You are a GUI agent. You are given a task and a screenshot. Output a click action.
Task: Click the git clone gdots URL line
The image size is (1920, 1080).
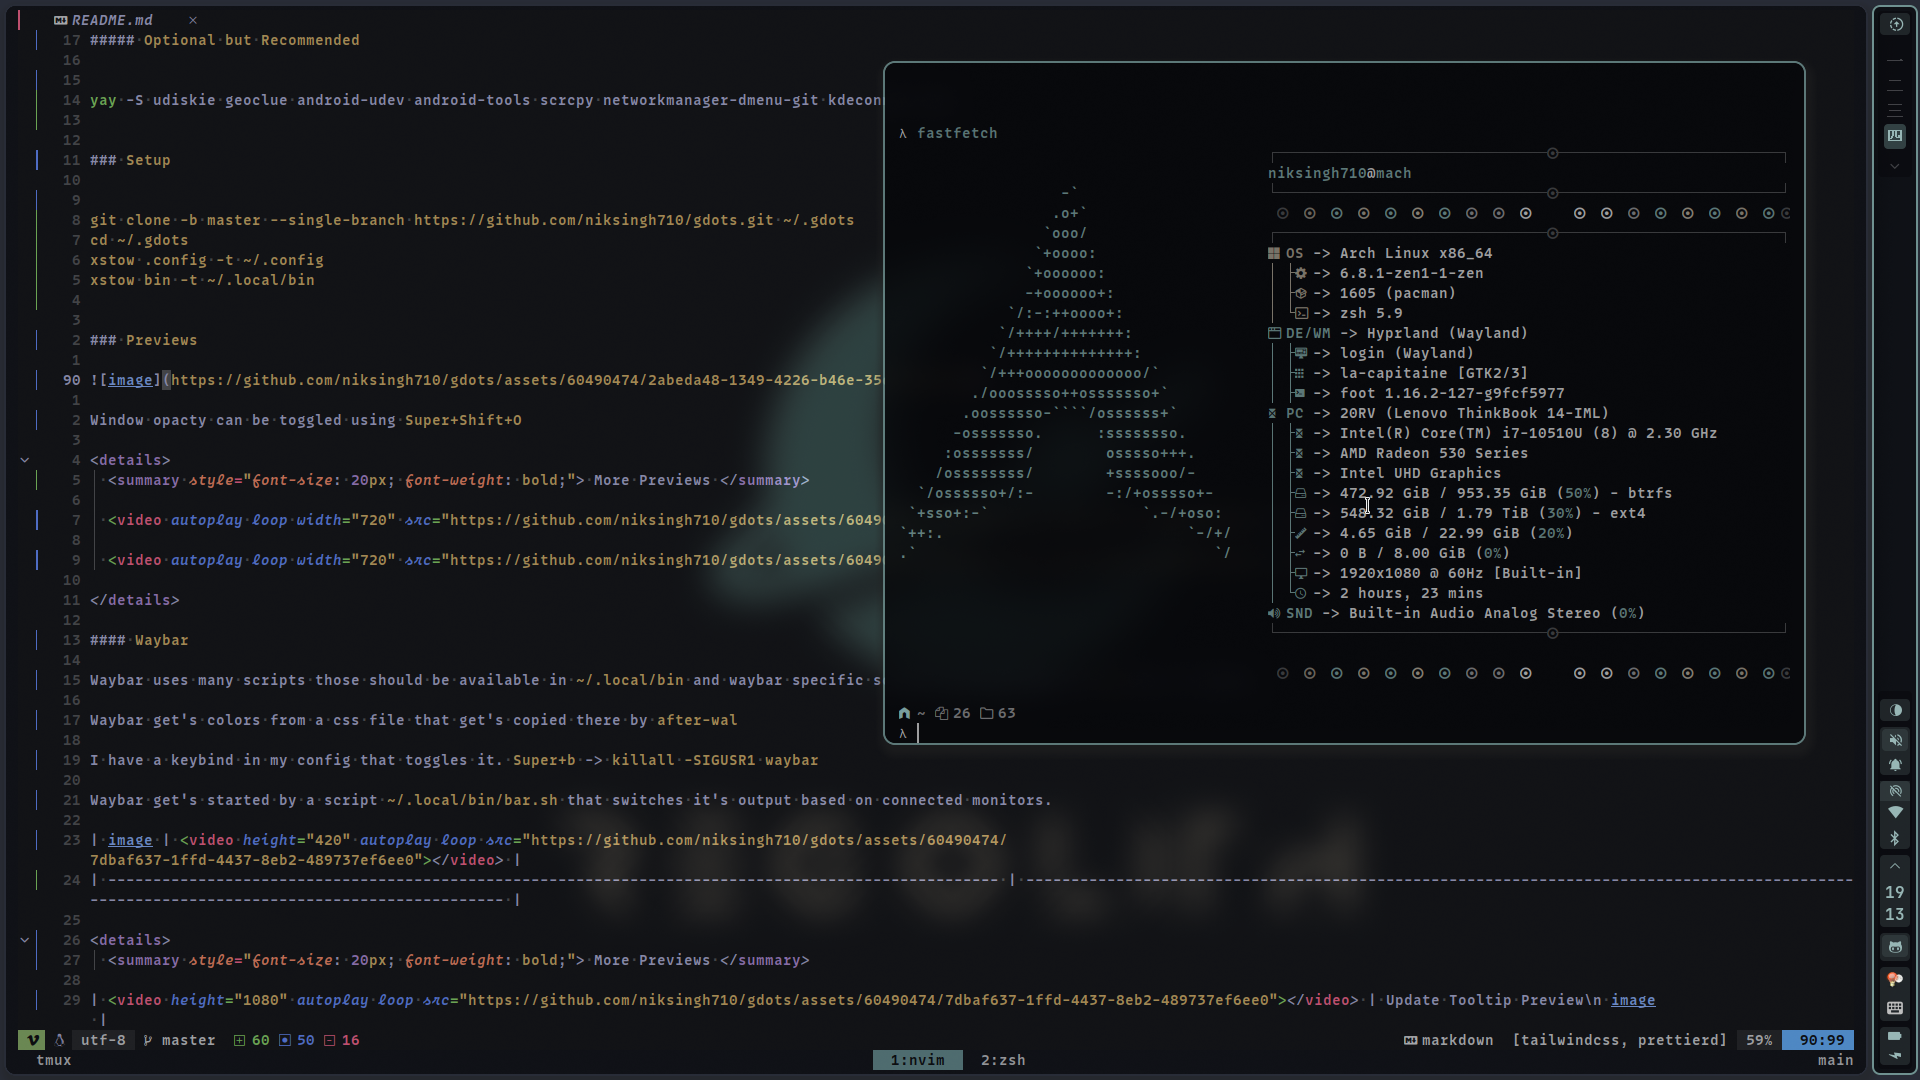(472, 220)
